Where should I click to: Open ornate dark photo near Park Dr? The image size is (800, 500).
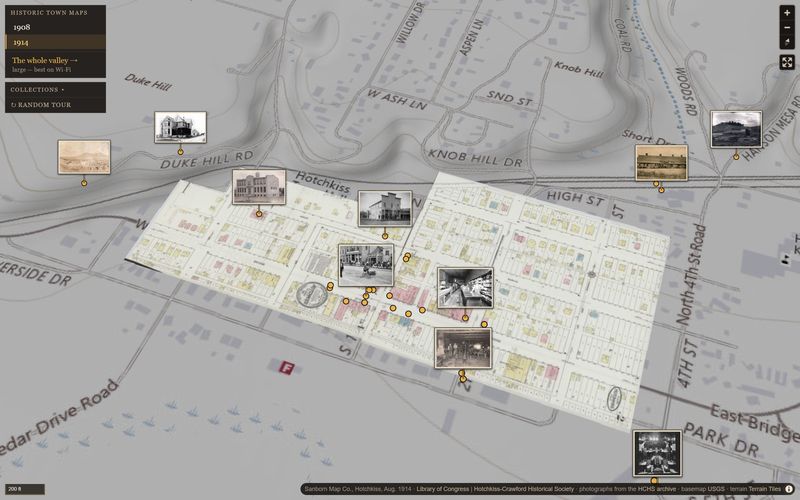click(657, 454)
